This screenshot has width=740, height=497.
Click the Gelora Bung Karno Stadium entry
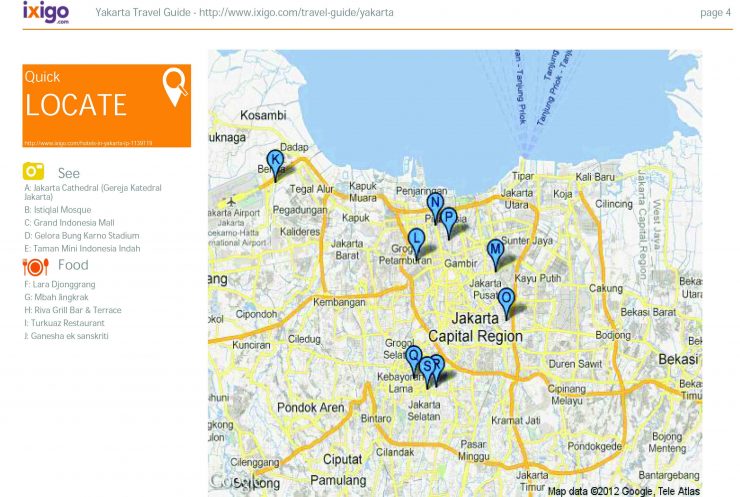tap(82, 236)
